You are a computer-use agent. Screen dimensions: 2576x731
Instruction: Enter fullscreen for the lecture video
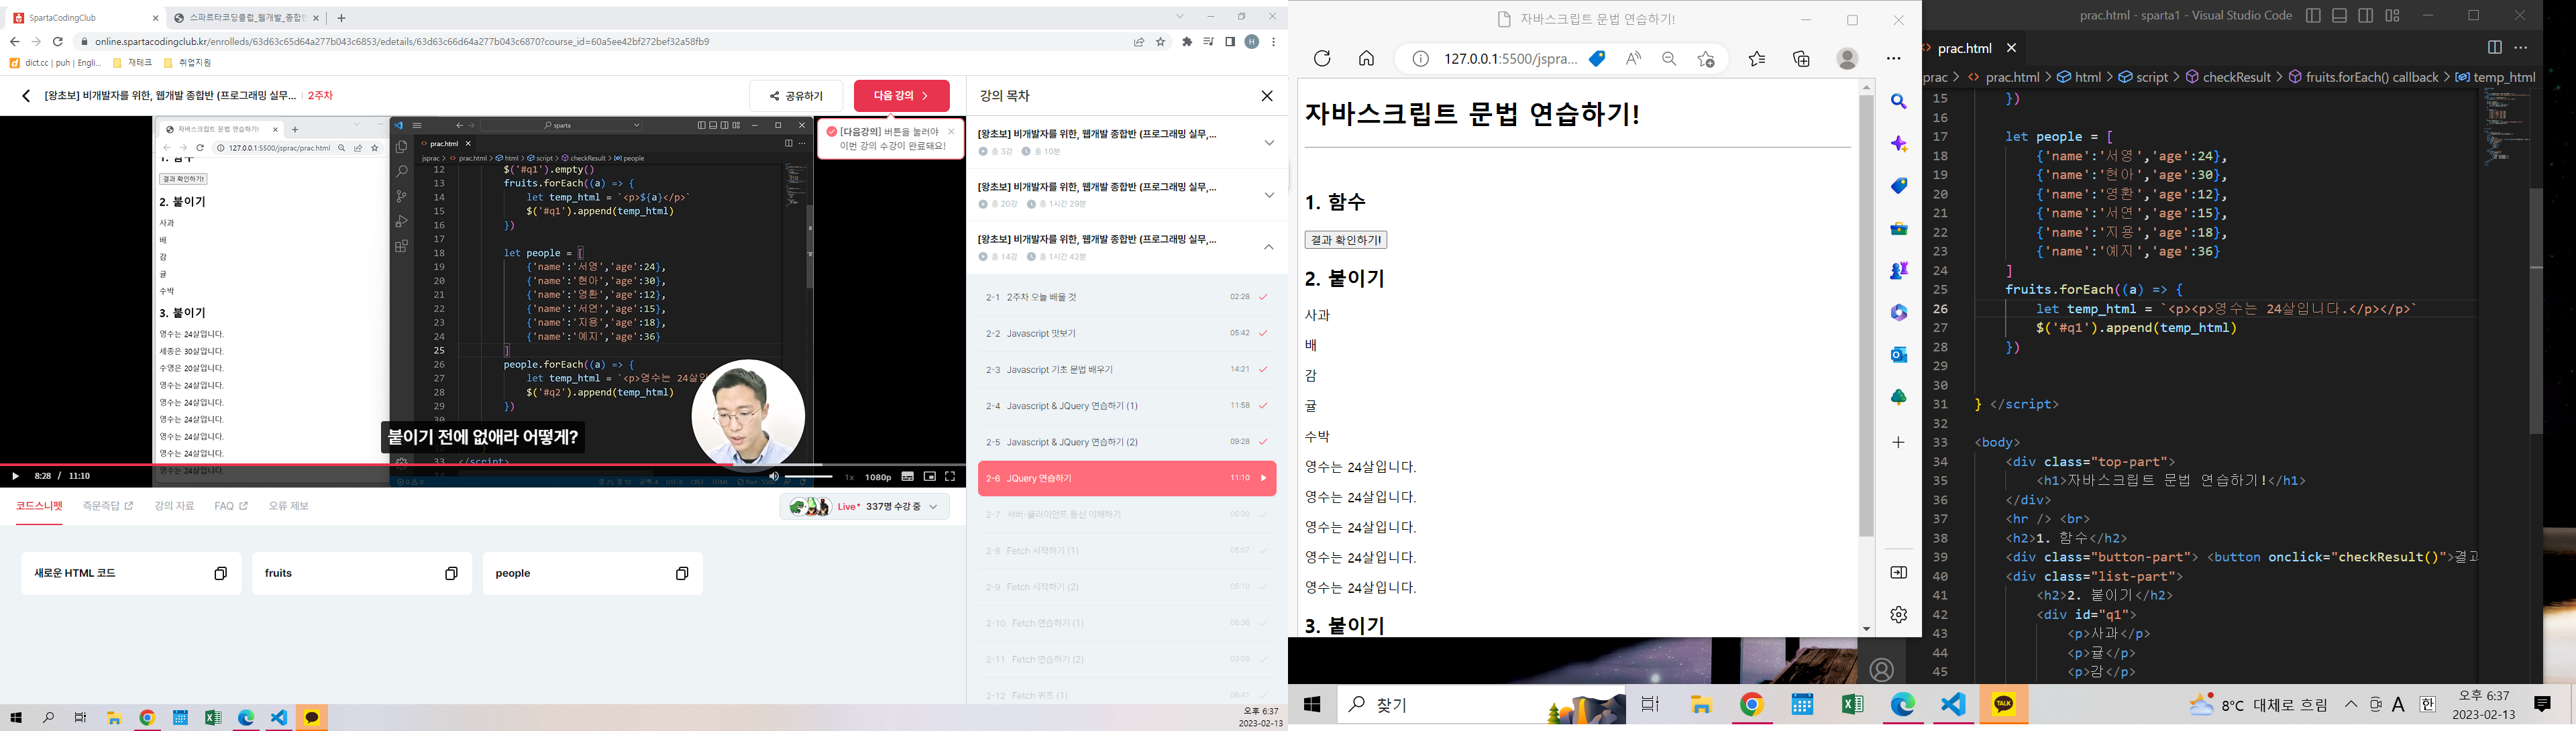click(950, 476)
